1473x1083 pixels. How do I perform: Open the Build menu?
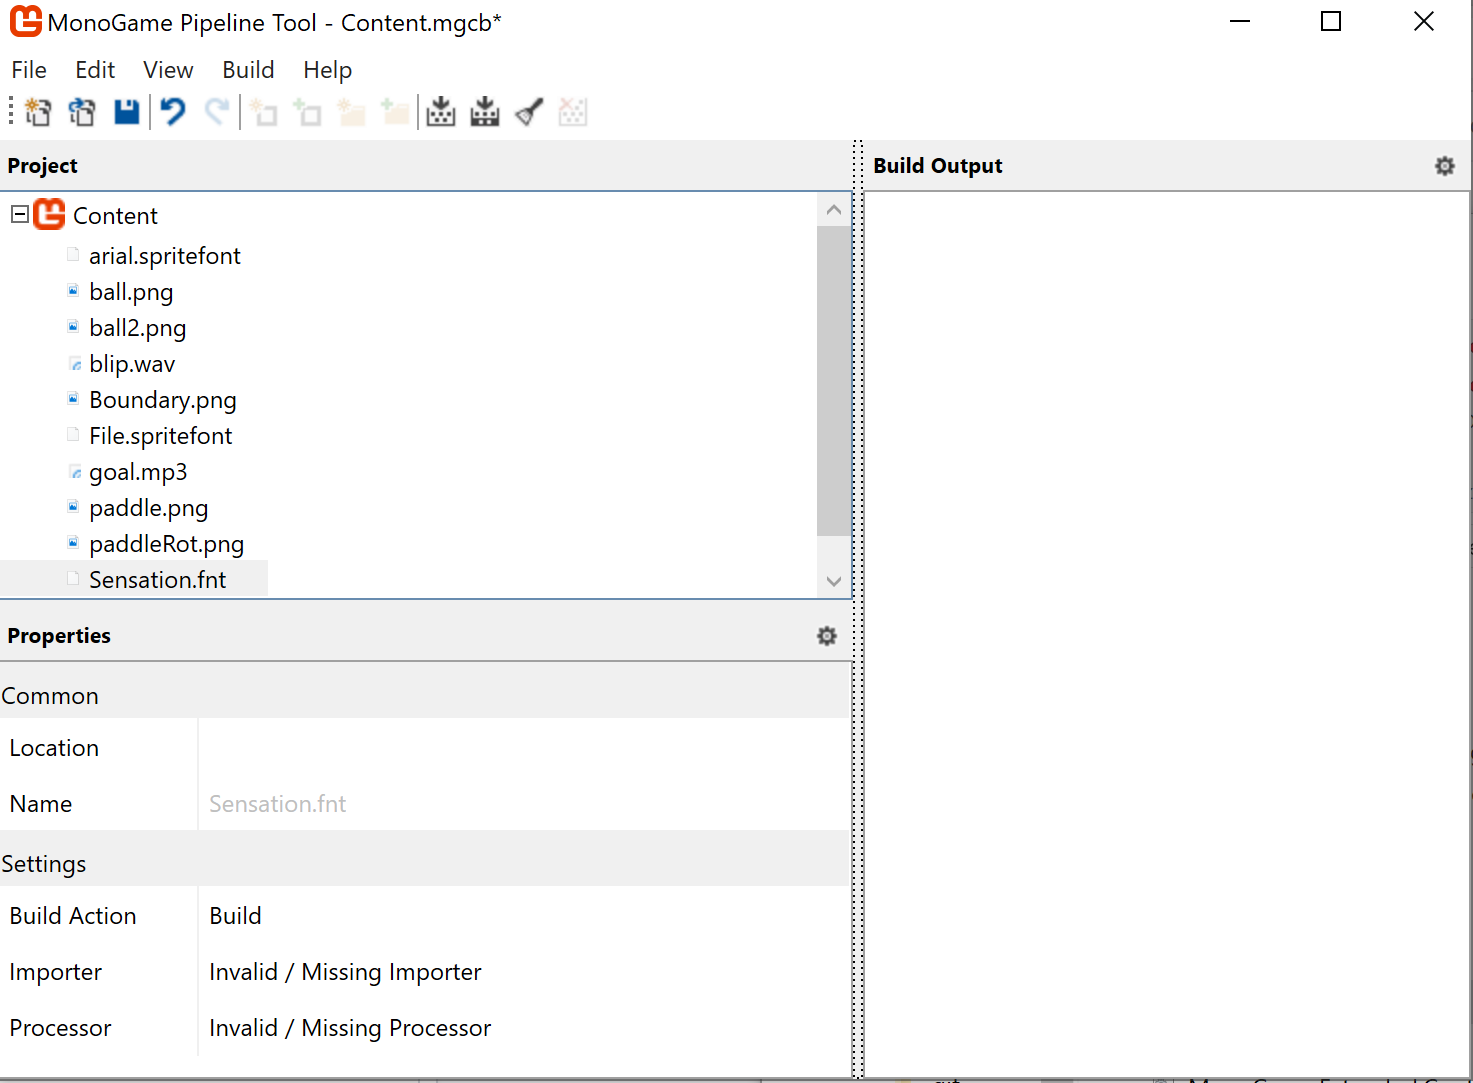click(248, 70)
